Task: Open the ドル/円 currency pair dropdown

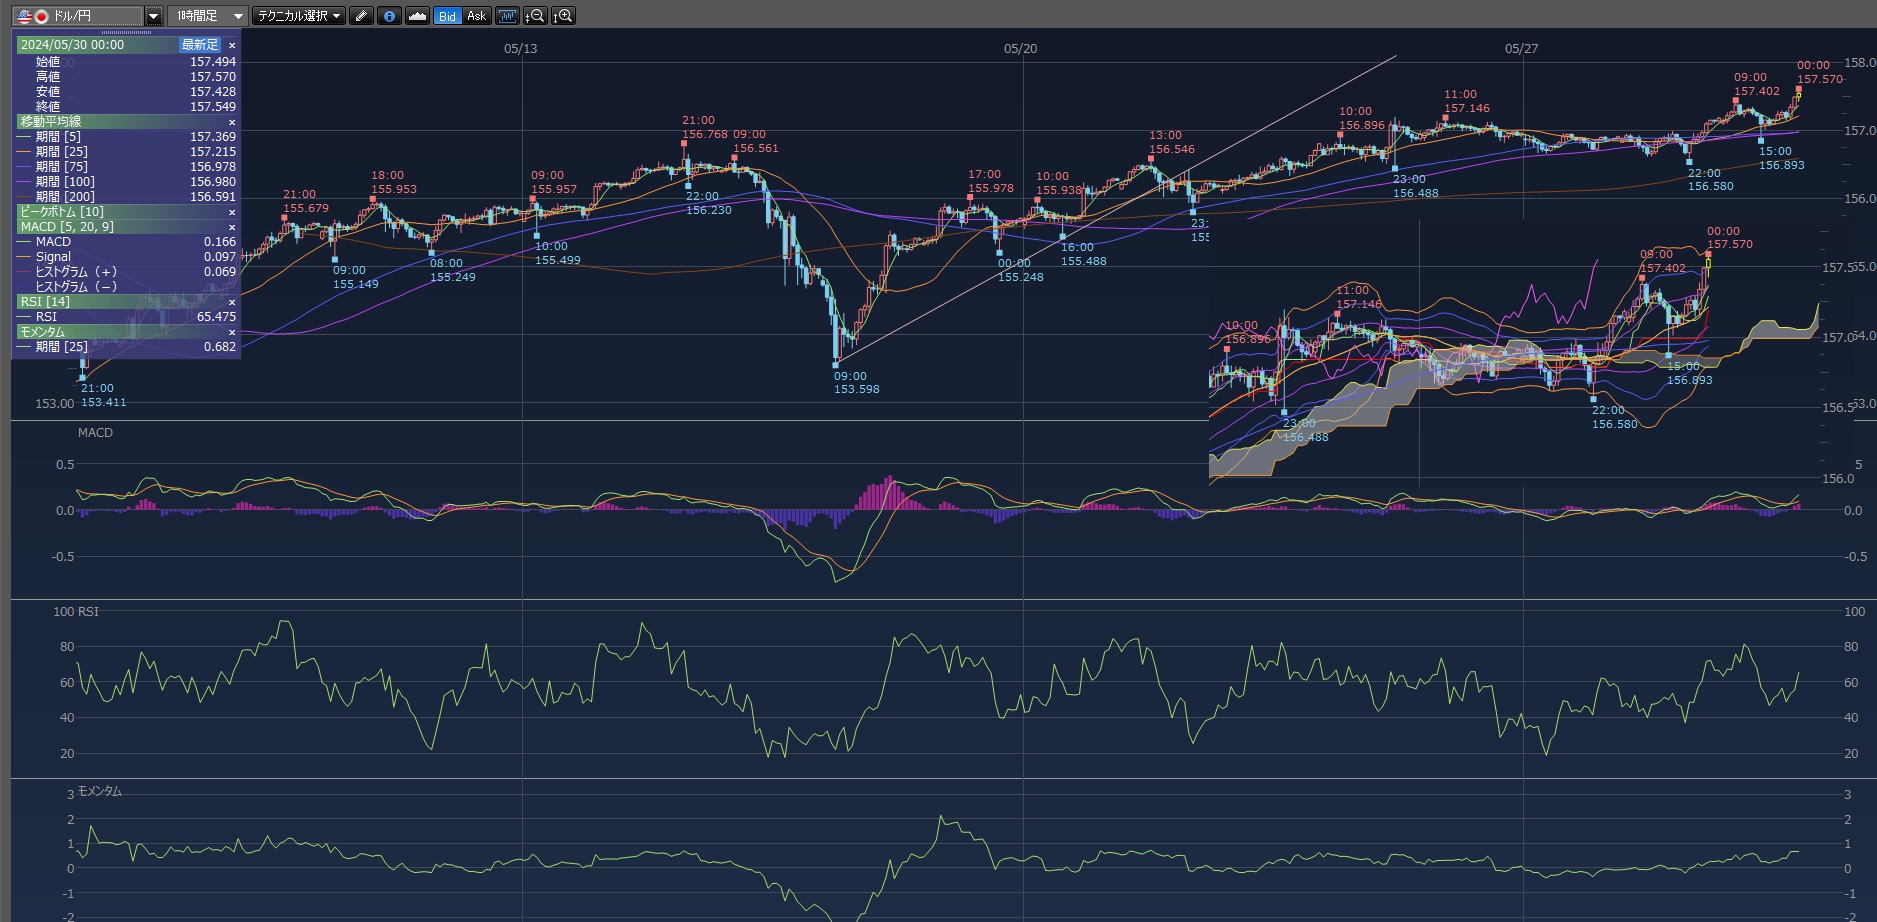Action: (153, 16)
